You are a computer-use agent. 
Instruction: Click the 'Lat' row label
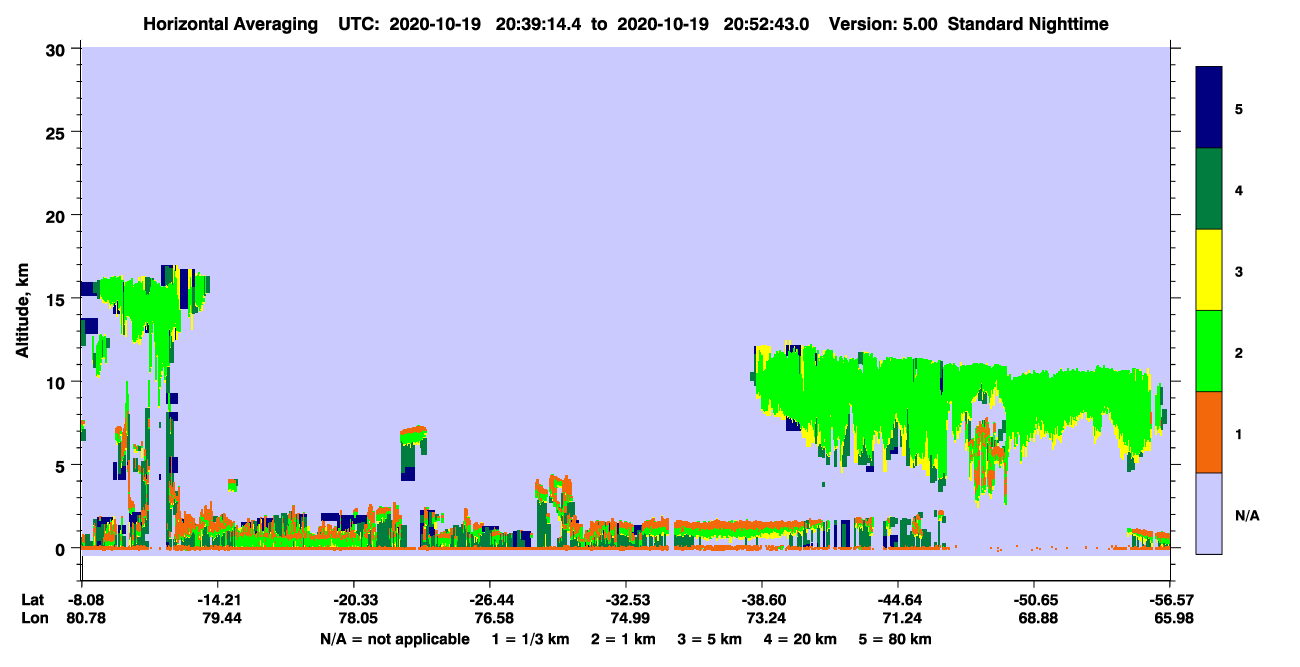tap(32, 600)
